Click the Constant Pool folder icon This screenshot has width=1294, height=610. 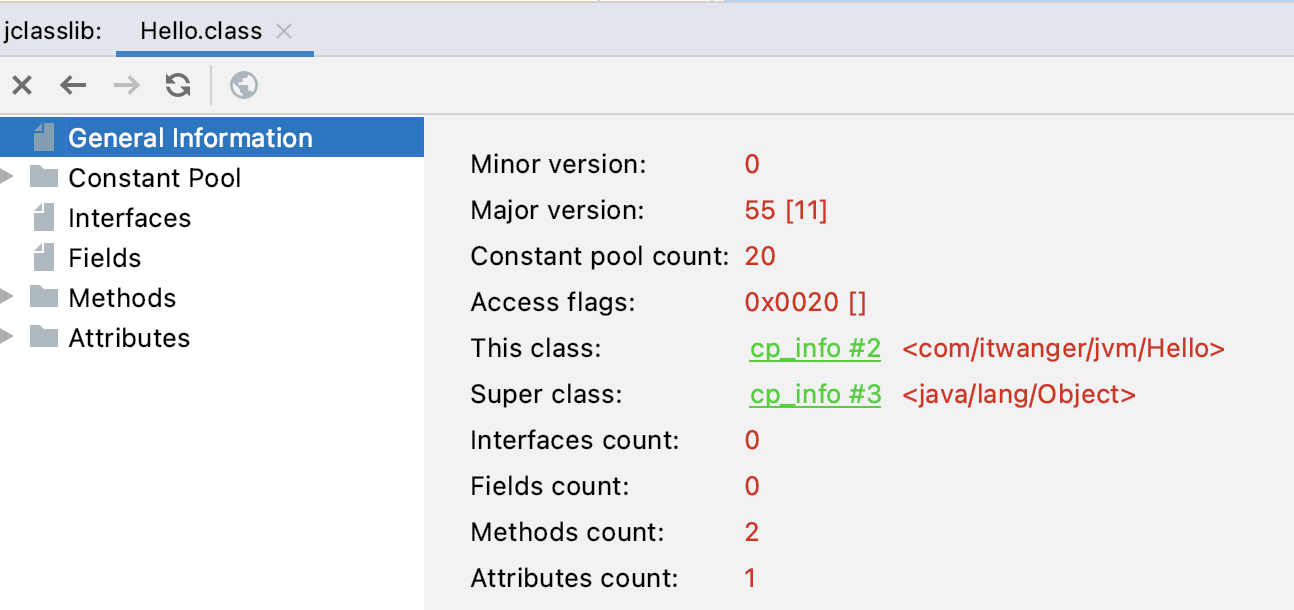pos(43,178)
